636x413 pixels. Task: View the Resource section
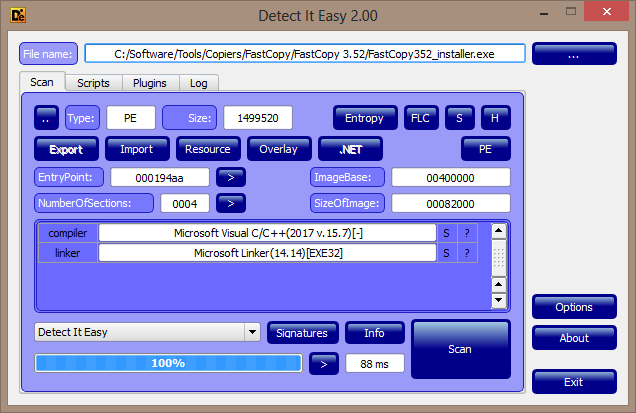pos(208,149)
